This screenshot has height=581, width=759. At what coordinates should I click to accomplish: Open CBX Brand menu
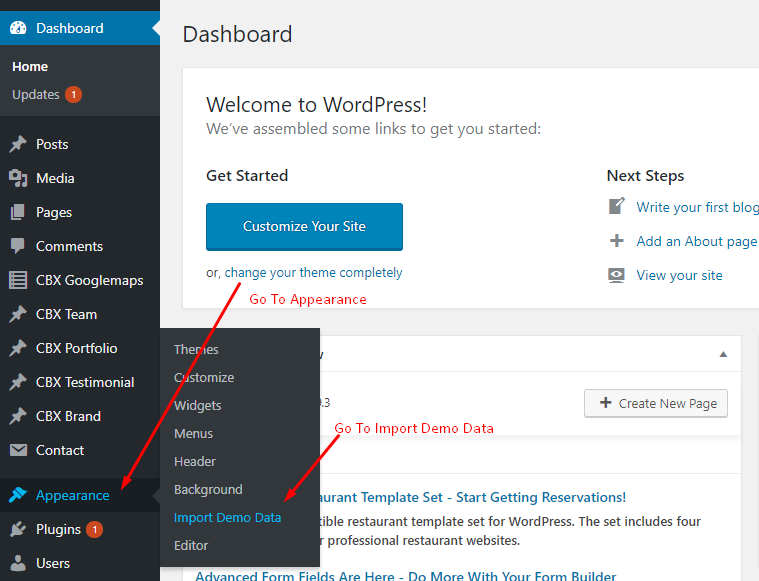pyautogui.click(x=80, y=416)
